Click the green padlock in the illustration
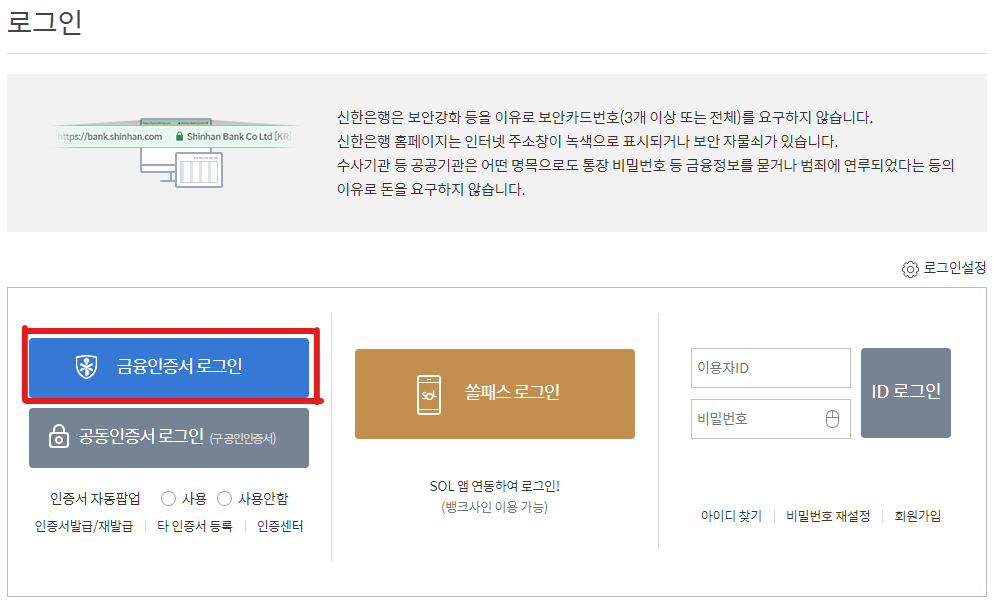994x607 pixels. pyautogui.click(x=179, y=136)
